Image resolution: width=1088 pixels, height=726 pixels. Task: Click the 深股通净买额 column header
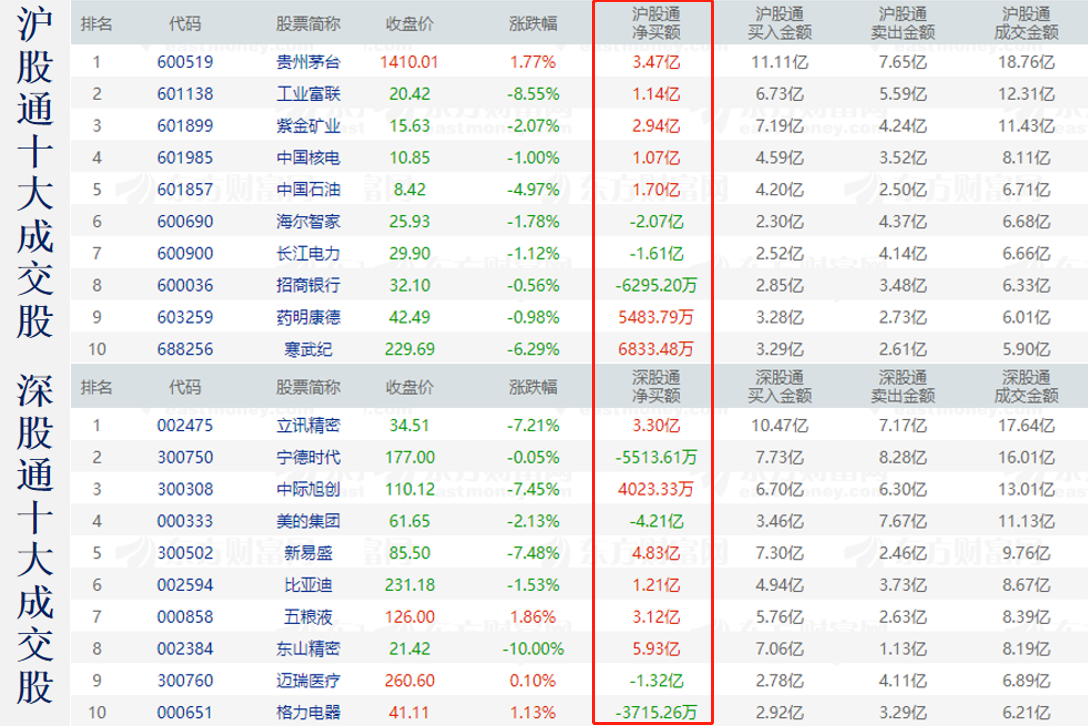point(656,387)
